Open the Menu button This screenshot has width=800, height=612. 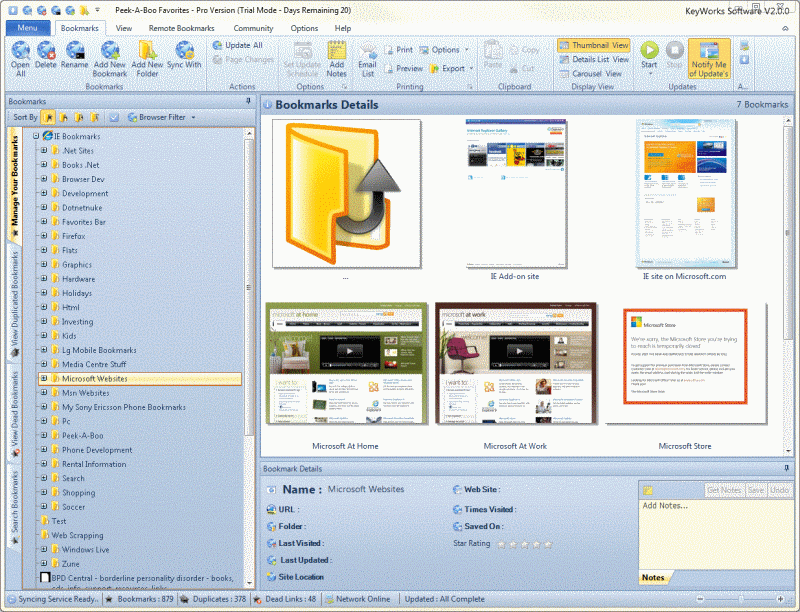[x=28, y=28]
